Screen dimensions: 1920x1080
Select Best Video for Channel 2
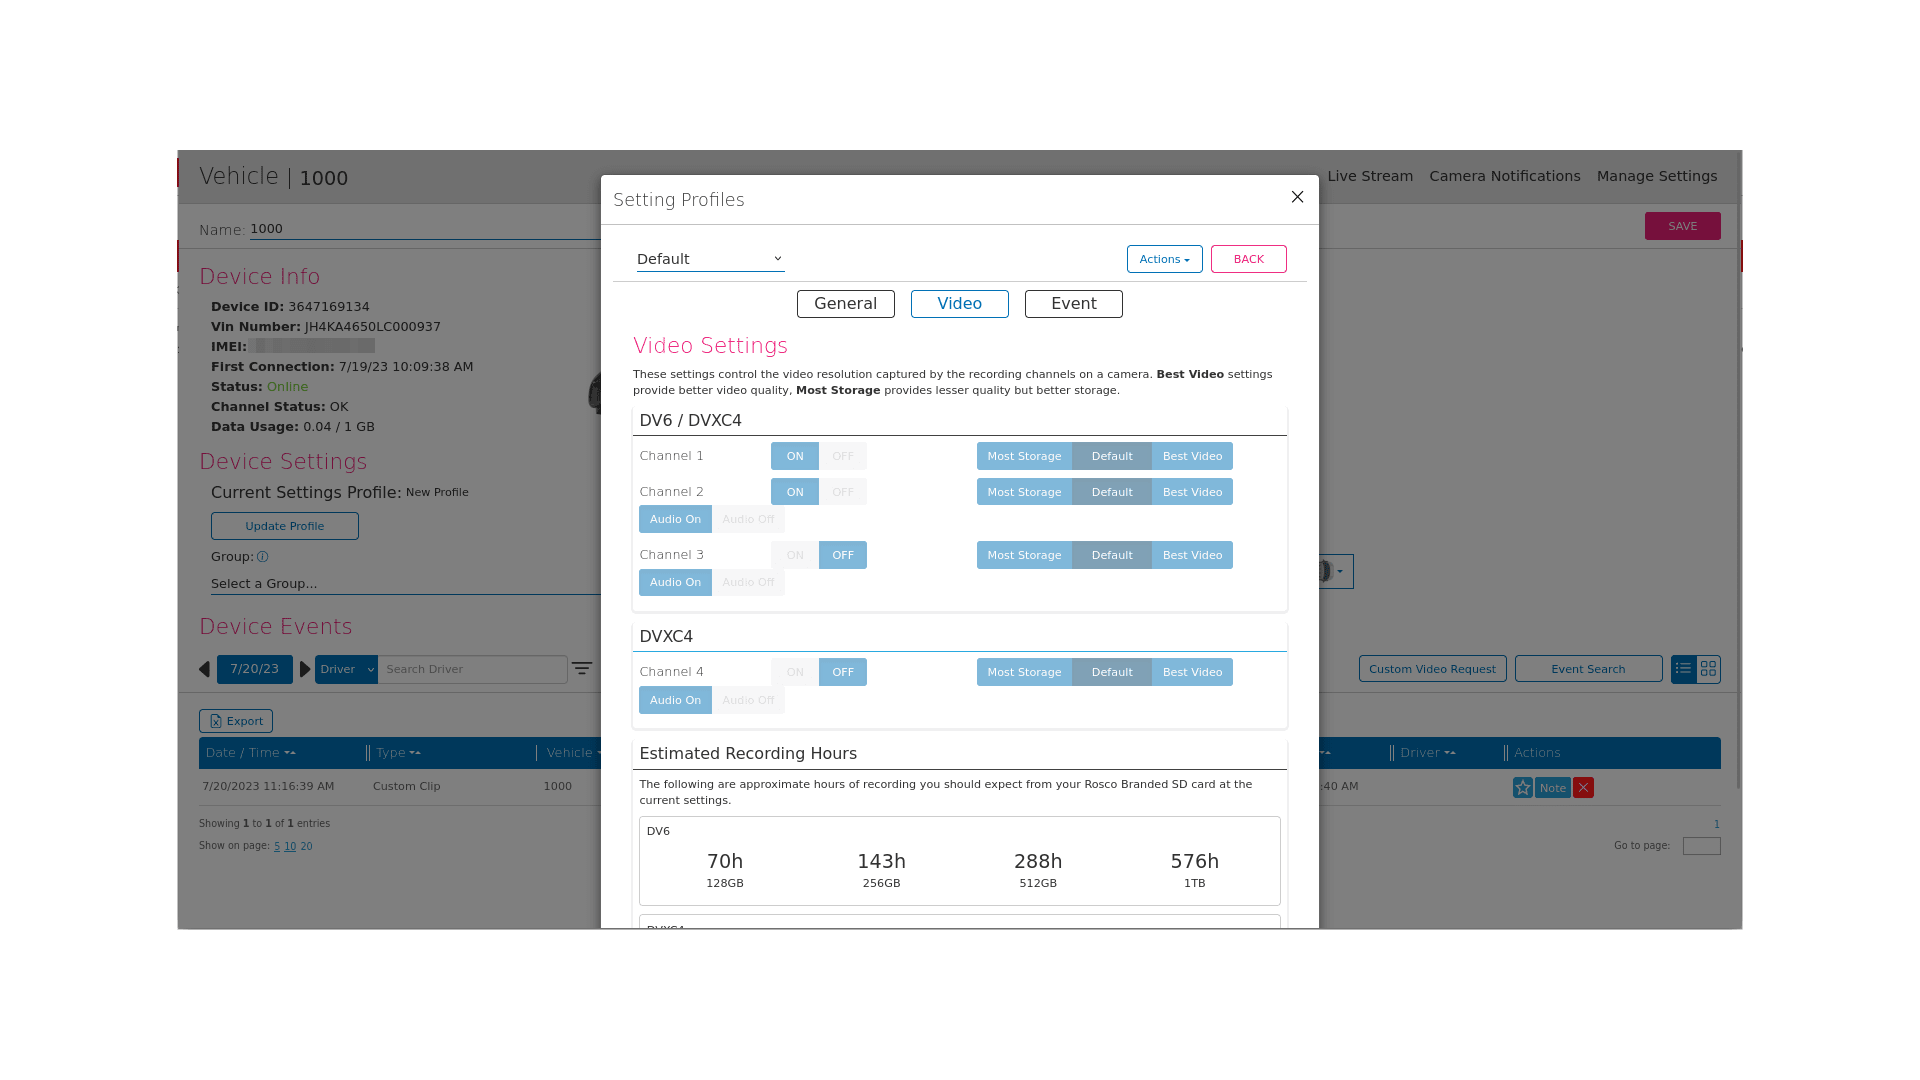tap(1192, 492)
